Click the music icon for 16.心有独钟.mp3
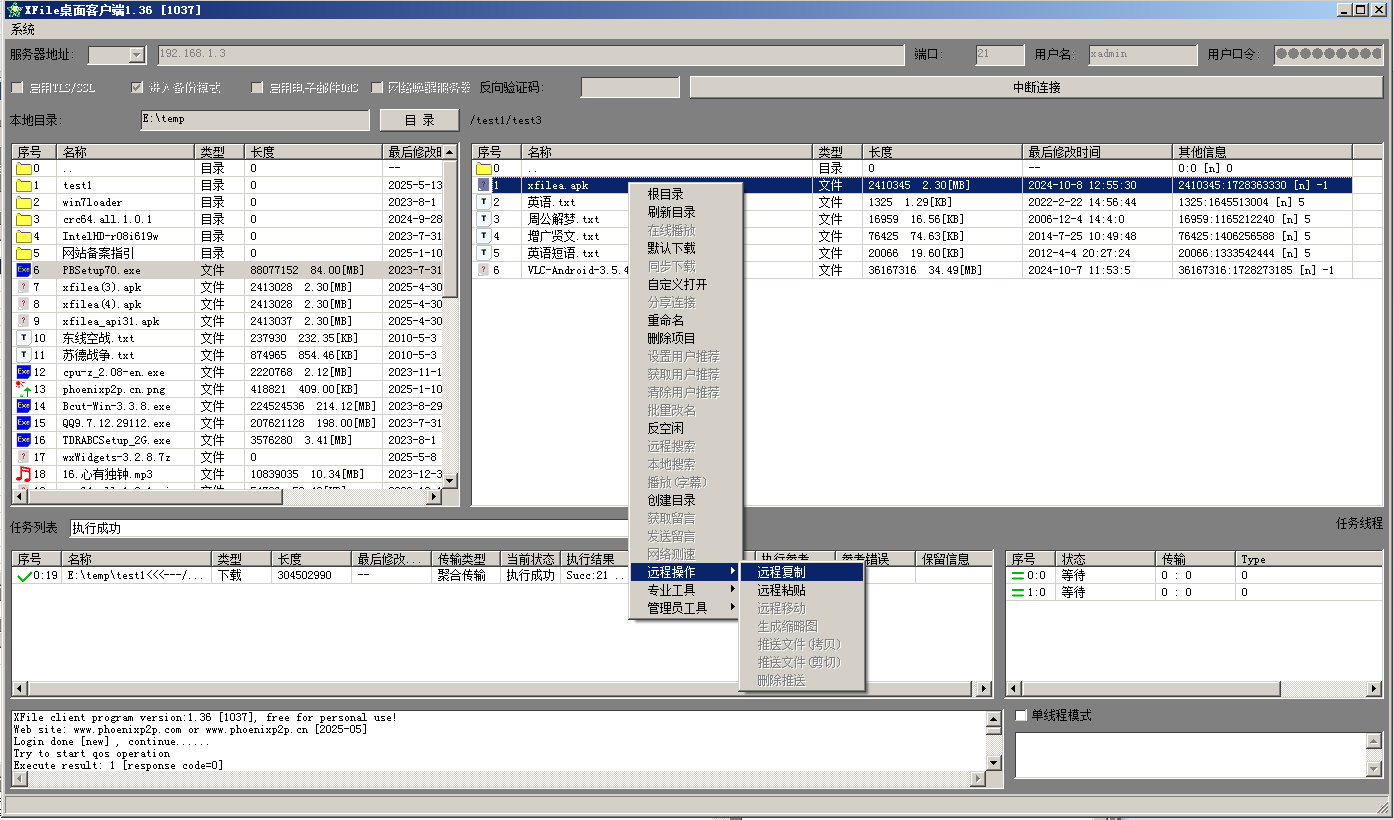The image size is (1394, 820). click(x=24, y=474)
